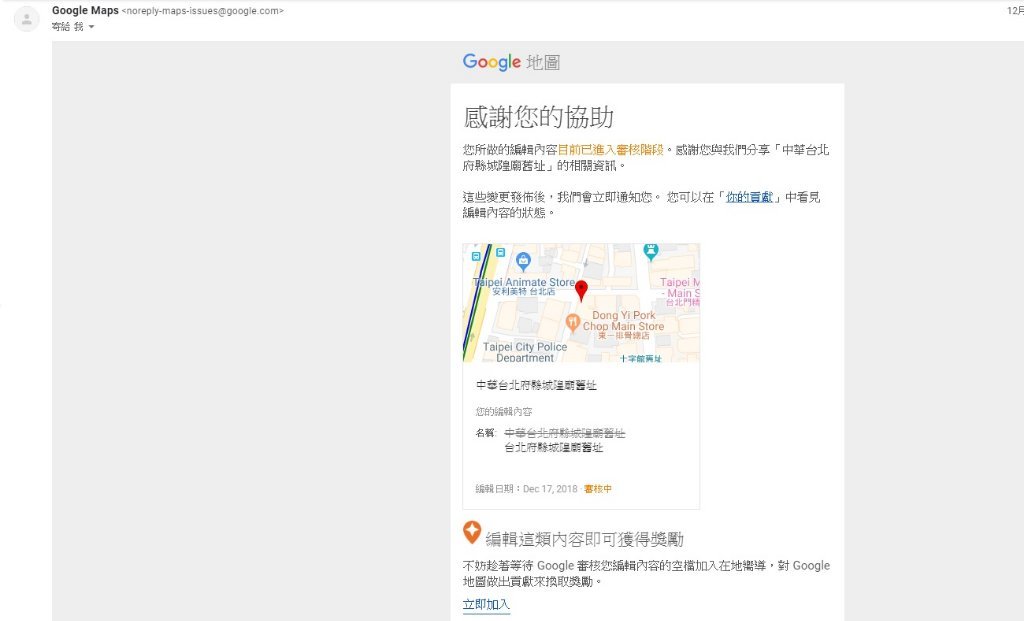Click the map thumbnail image
The image size is (1024, 621).
(x=581, y=303)
